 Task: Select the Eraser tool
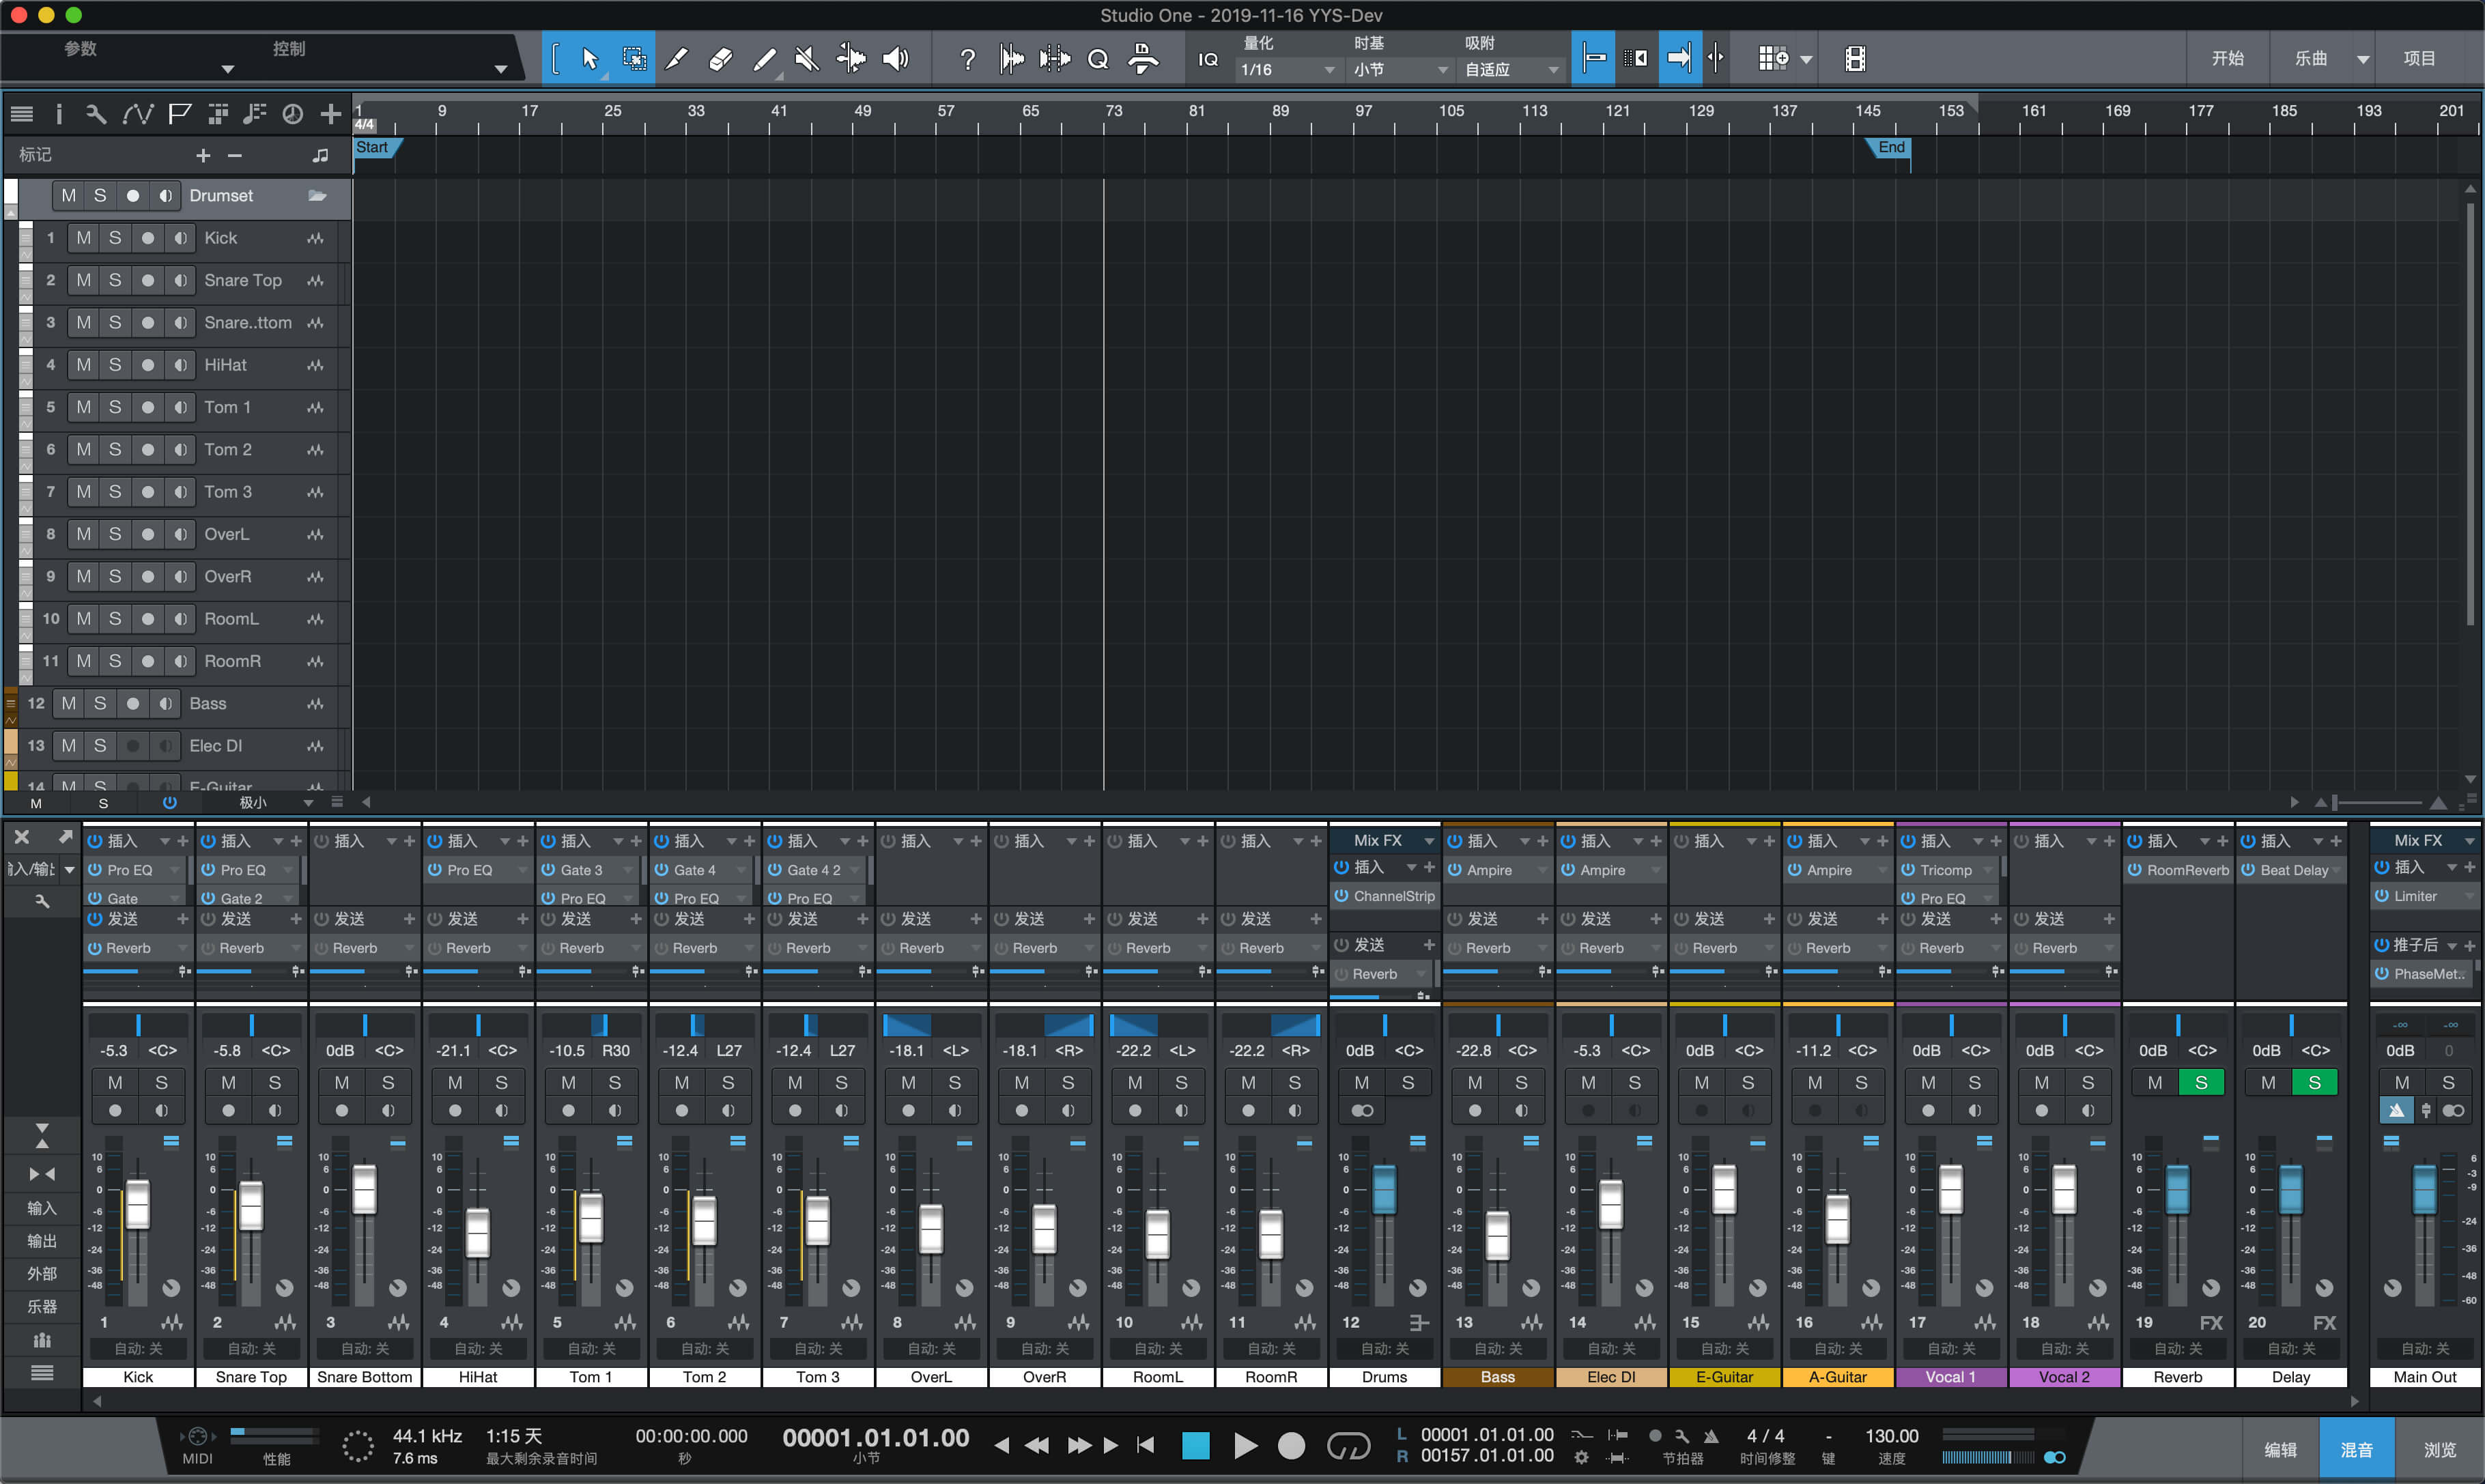pos(720,59)
